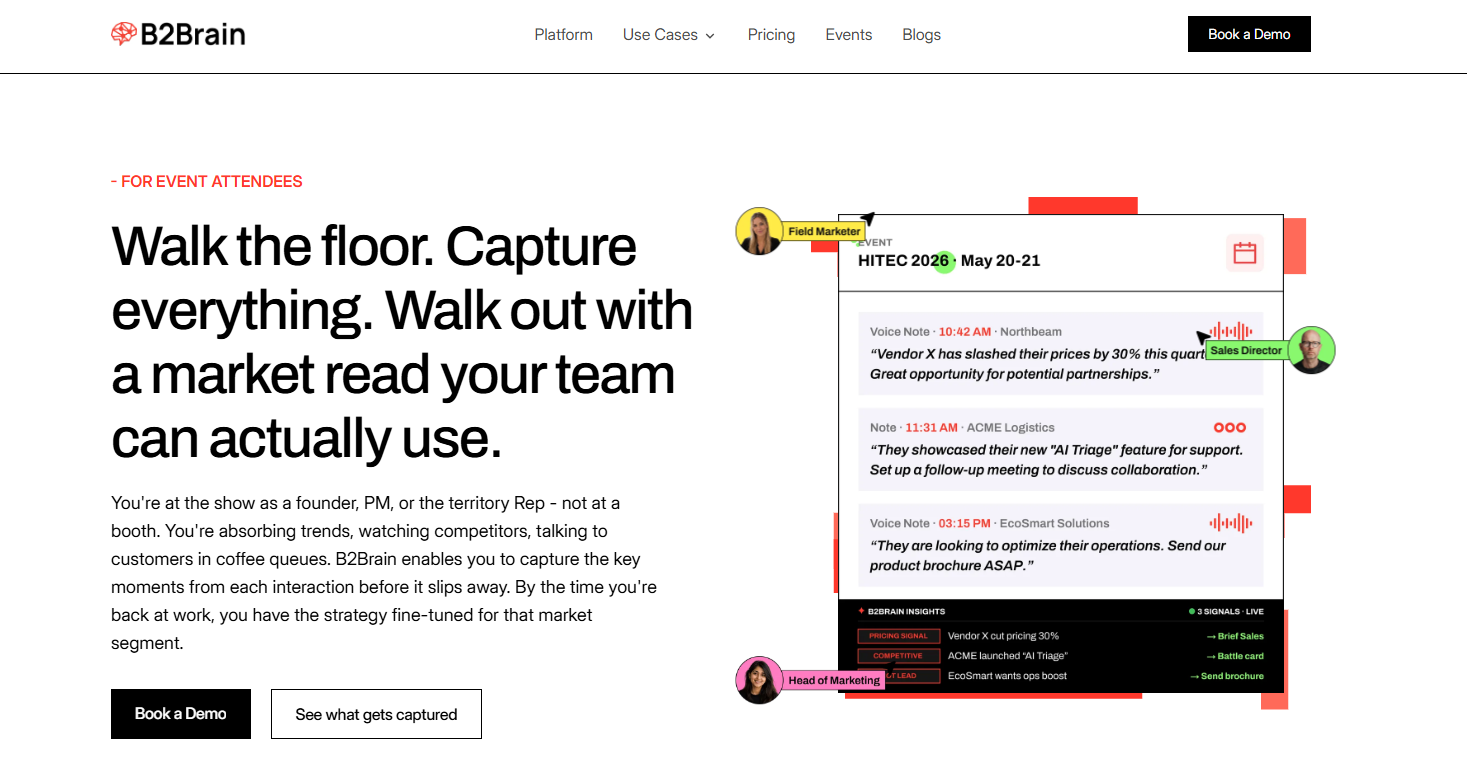Click EcoSmart wants ops boost insight
Viewport: 1467px width, 766px height.
[1007, 676]
